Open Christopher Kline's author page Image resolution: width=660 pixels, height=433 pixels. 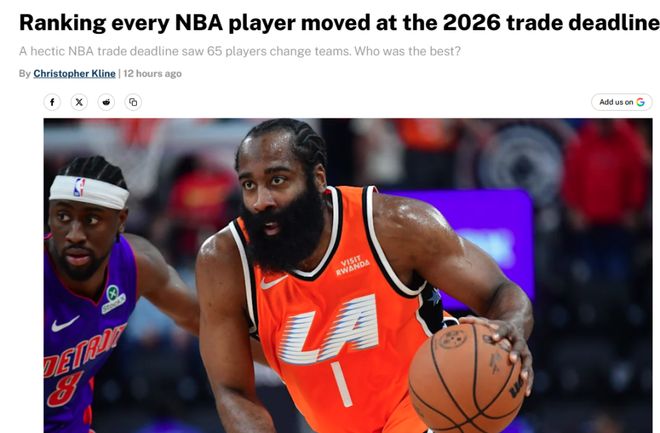(75, 74)
